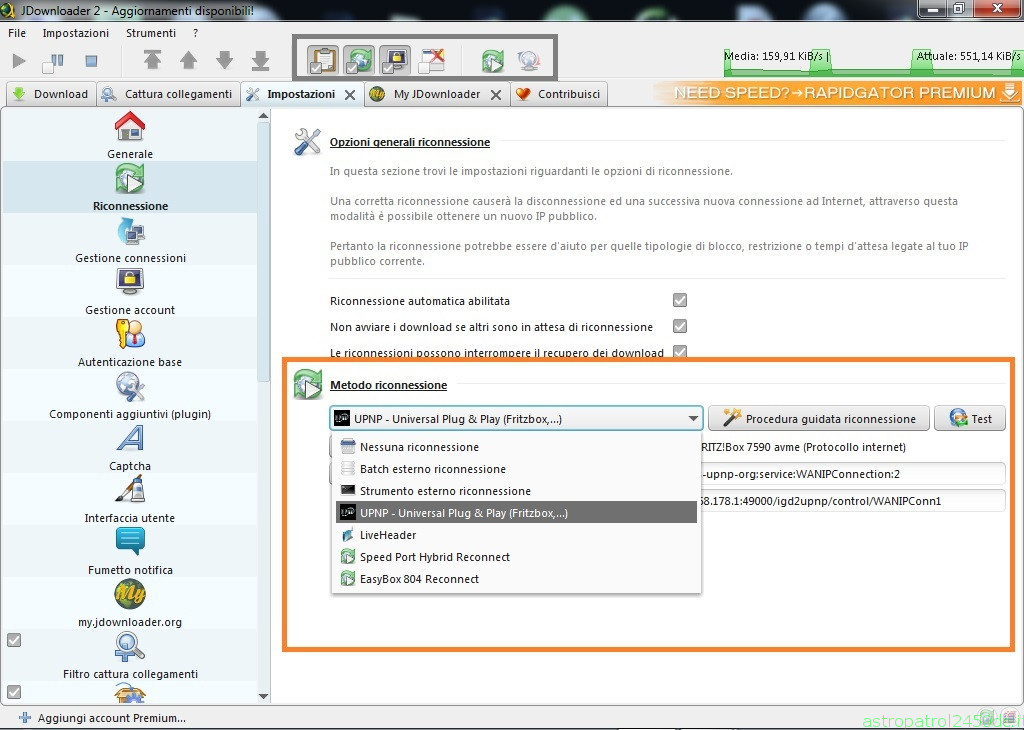Toggle the window icon with red X
Screen dimensions: 1024x730
432,60
